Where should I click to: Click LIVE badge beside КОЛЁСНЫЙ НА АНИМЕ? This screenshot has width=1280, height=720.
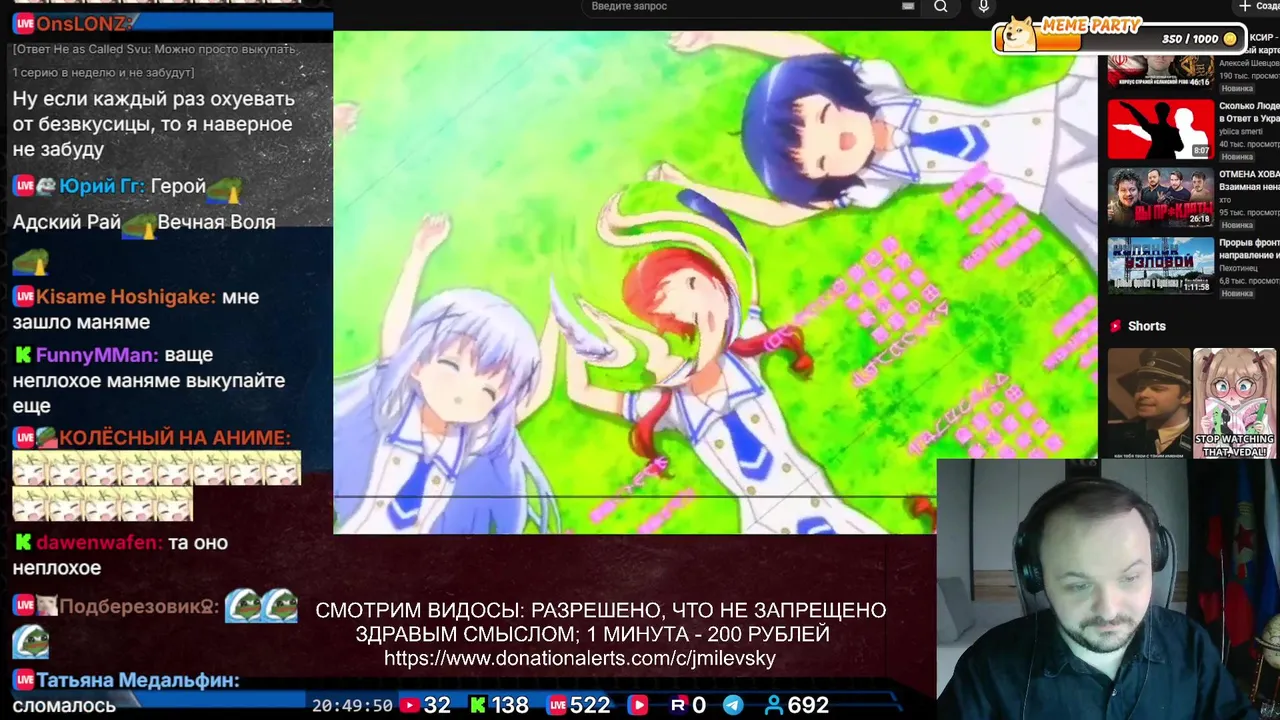[x=24, y=438]
